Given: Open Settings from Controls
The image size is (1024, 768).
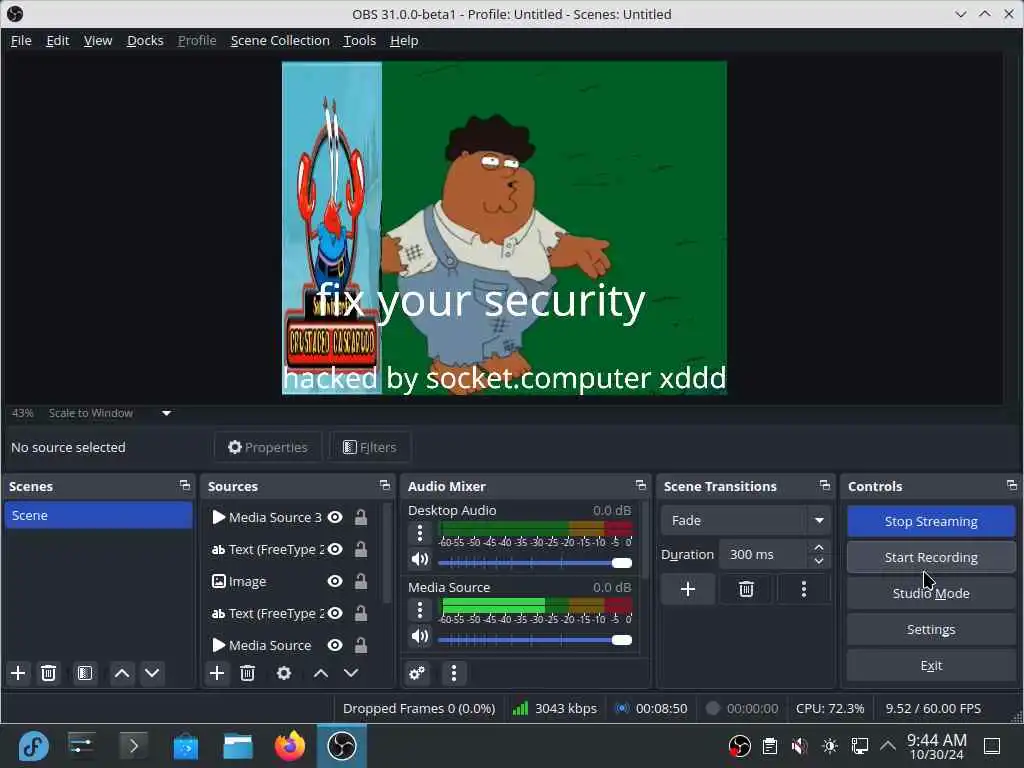Looking at the screenshot, I should (931, 629).
